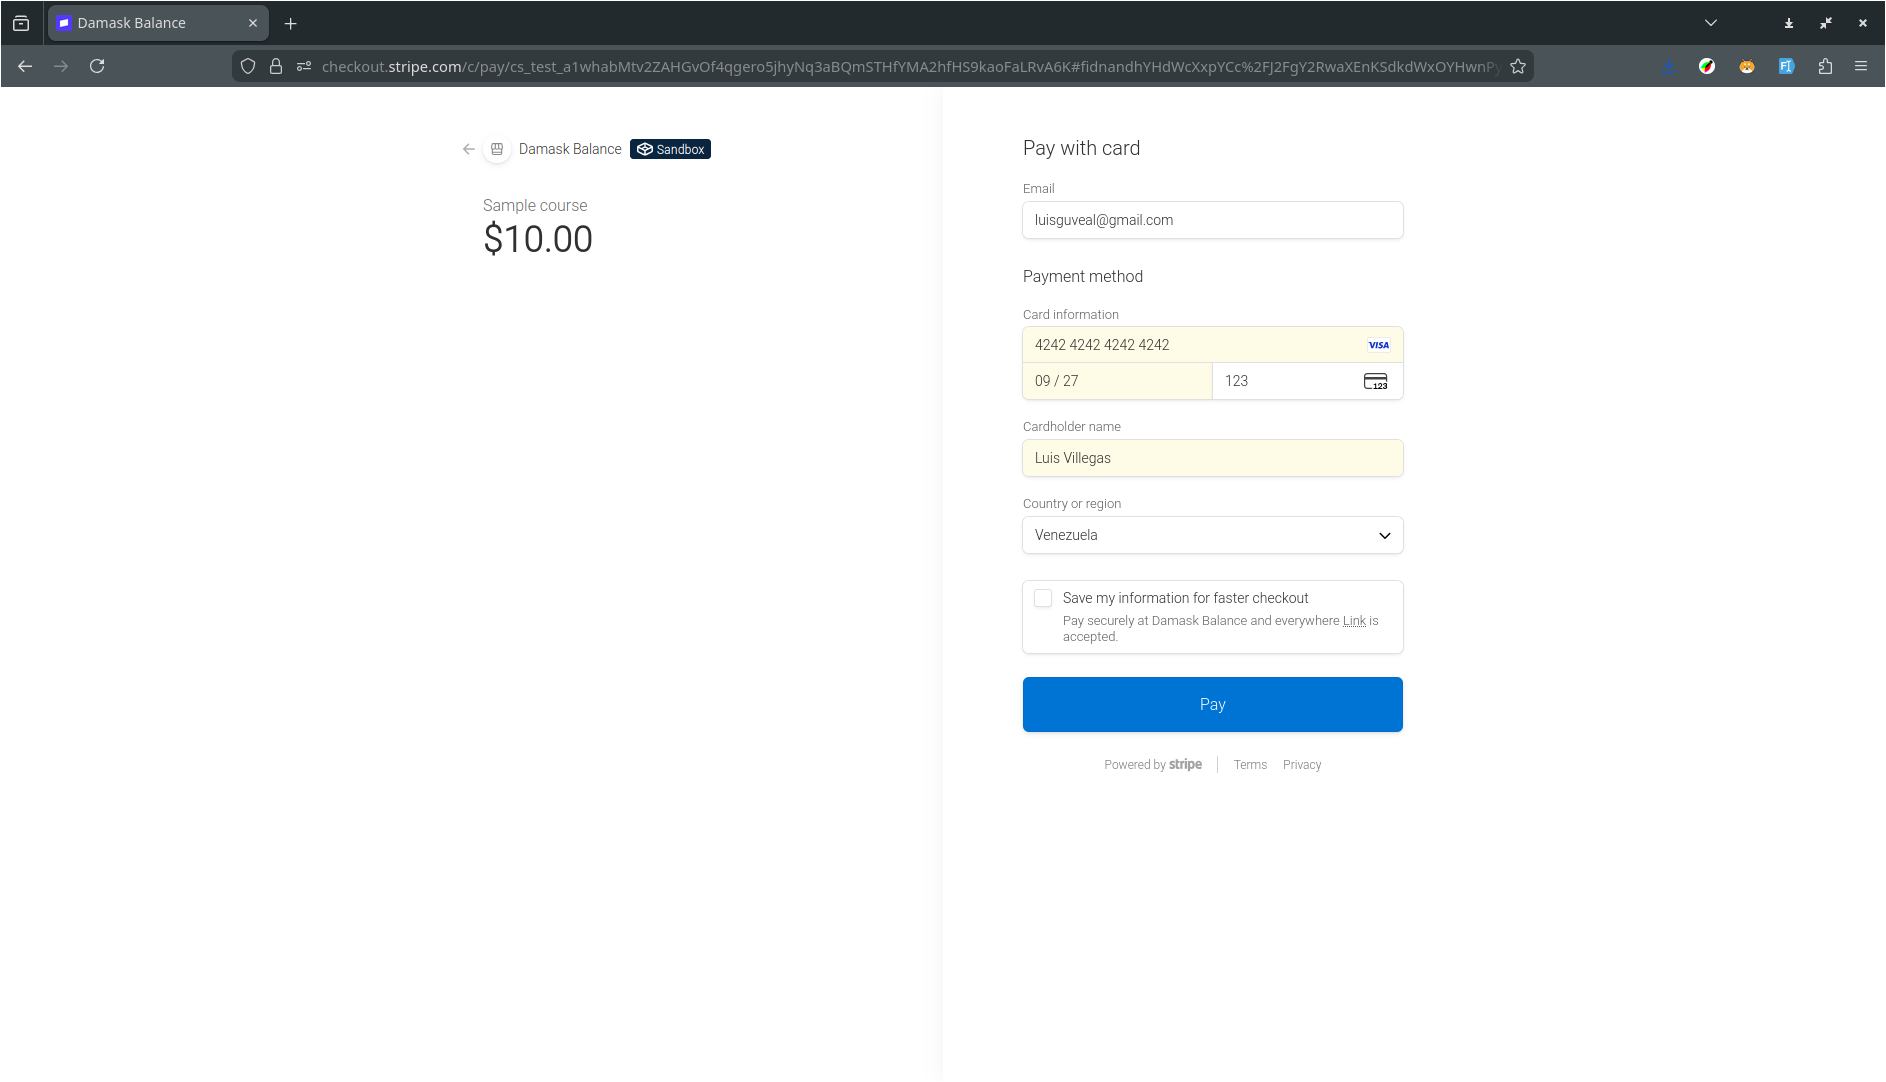
Task: Select the Damask Balance browser tab
Action: (x=150, y=22)
